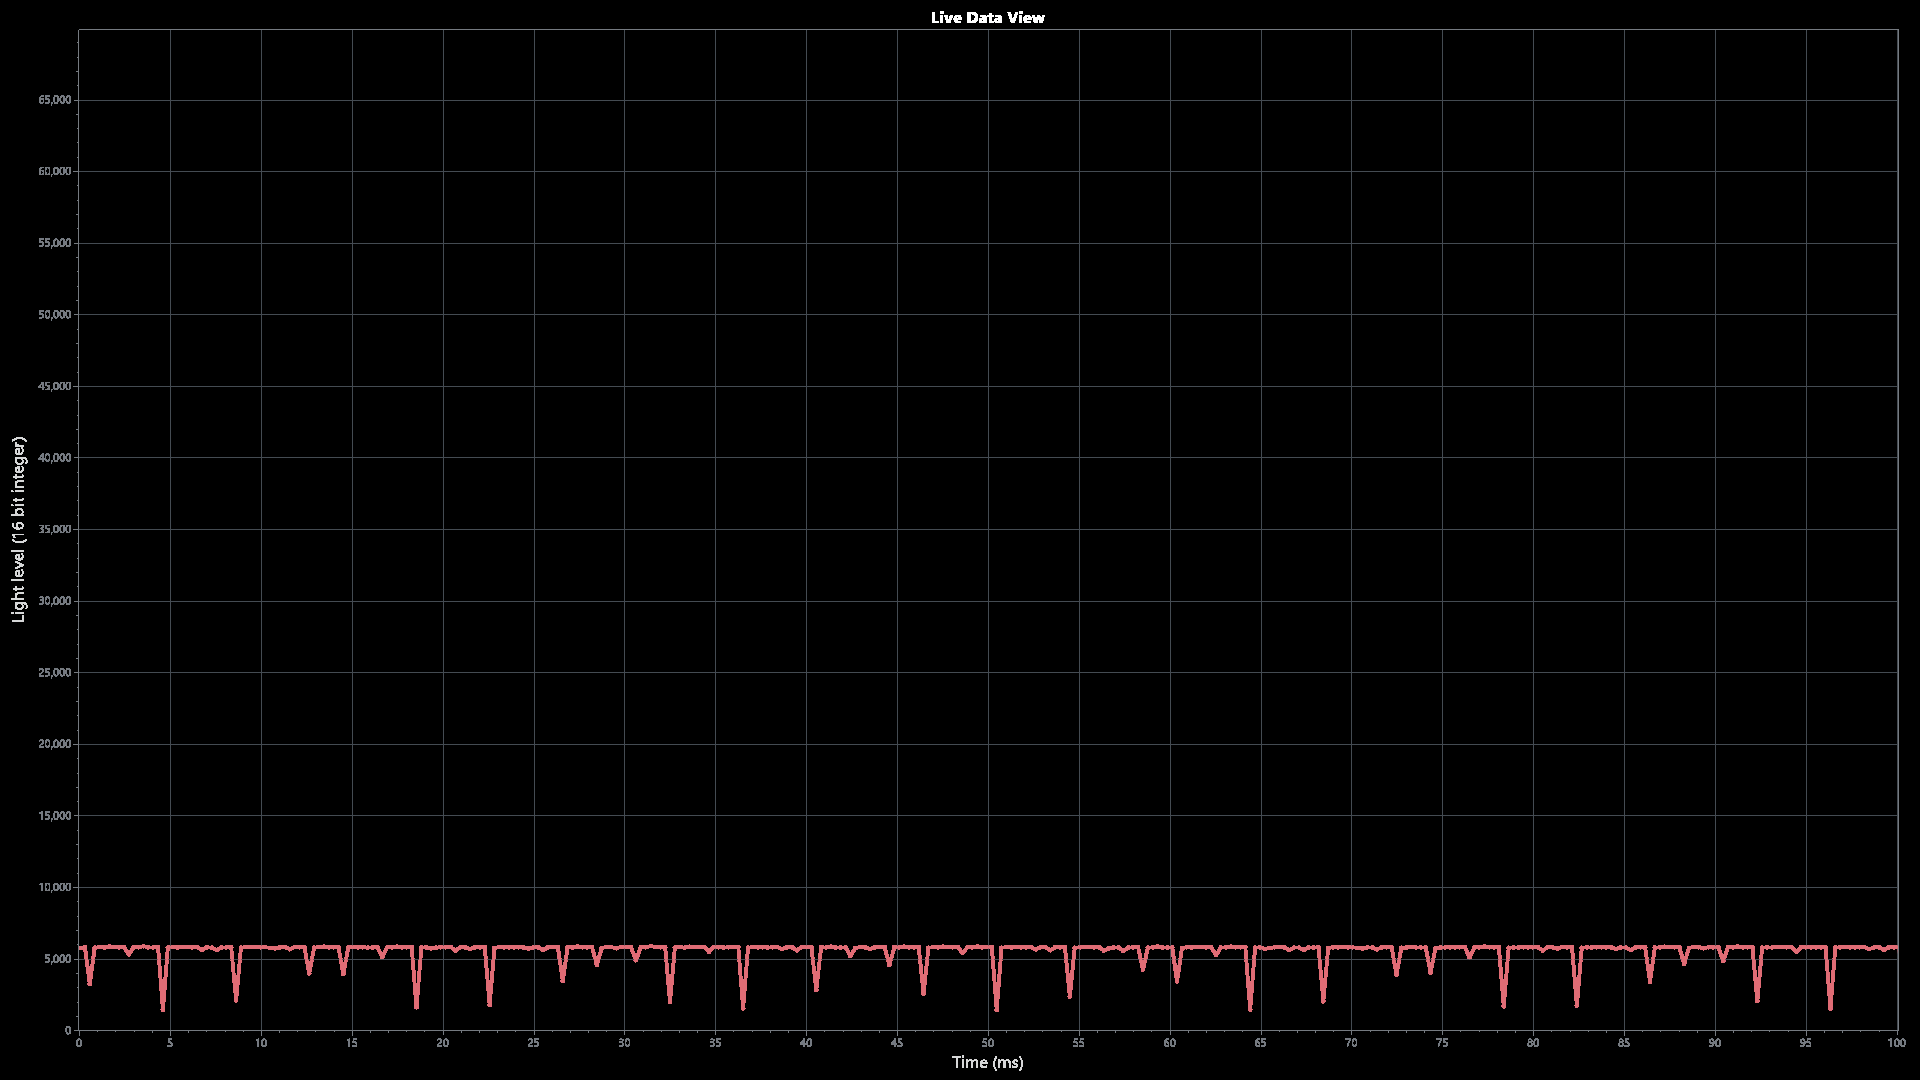The height and width of the screenshot is (1080, 1920).
Task: Click the deep signal dip just before 5 ms
Action: (x=163, y=1003)
